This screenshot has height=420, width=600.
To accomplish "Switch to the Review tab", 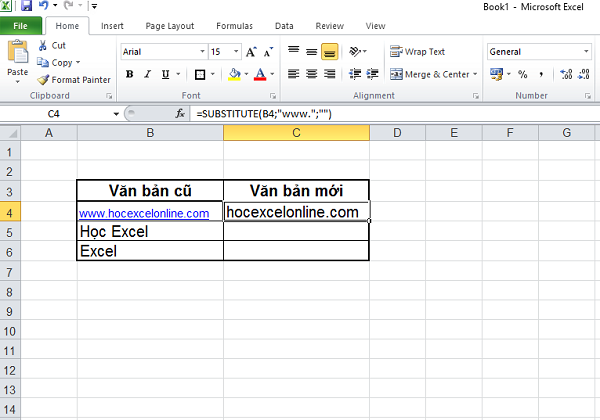I will 329,26.
